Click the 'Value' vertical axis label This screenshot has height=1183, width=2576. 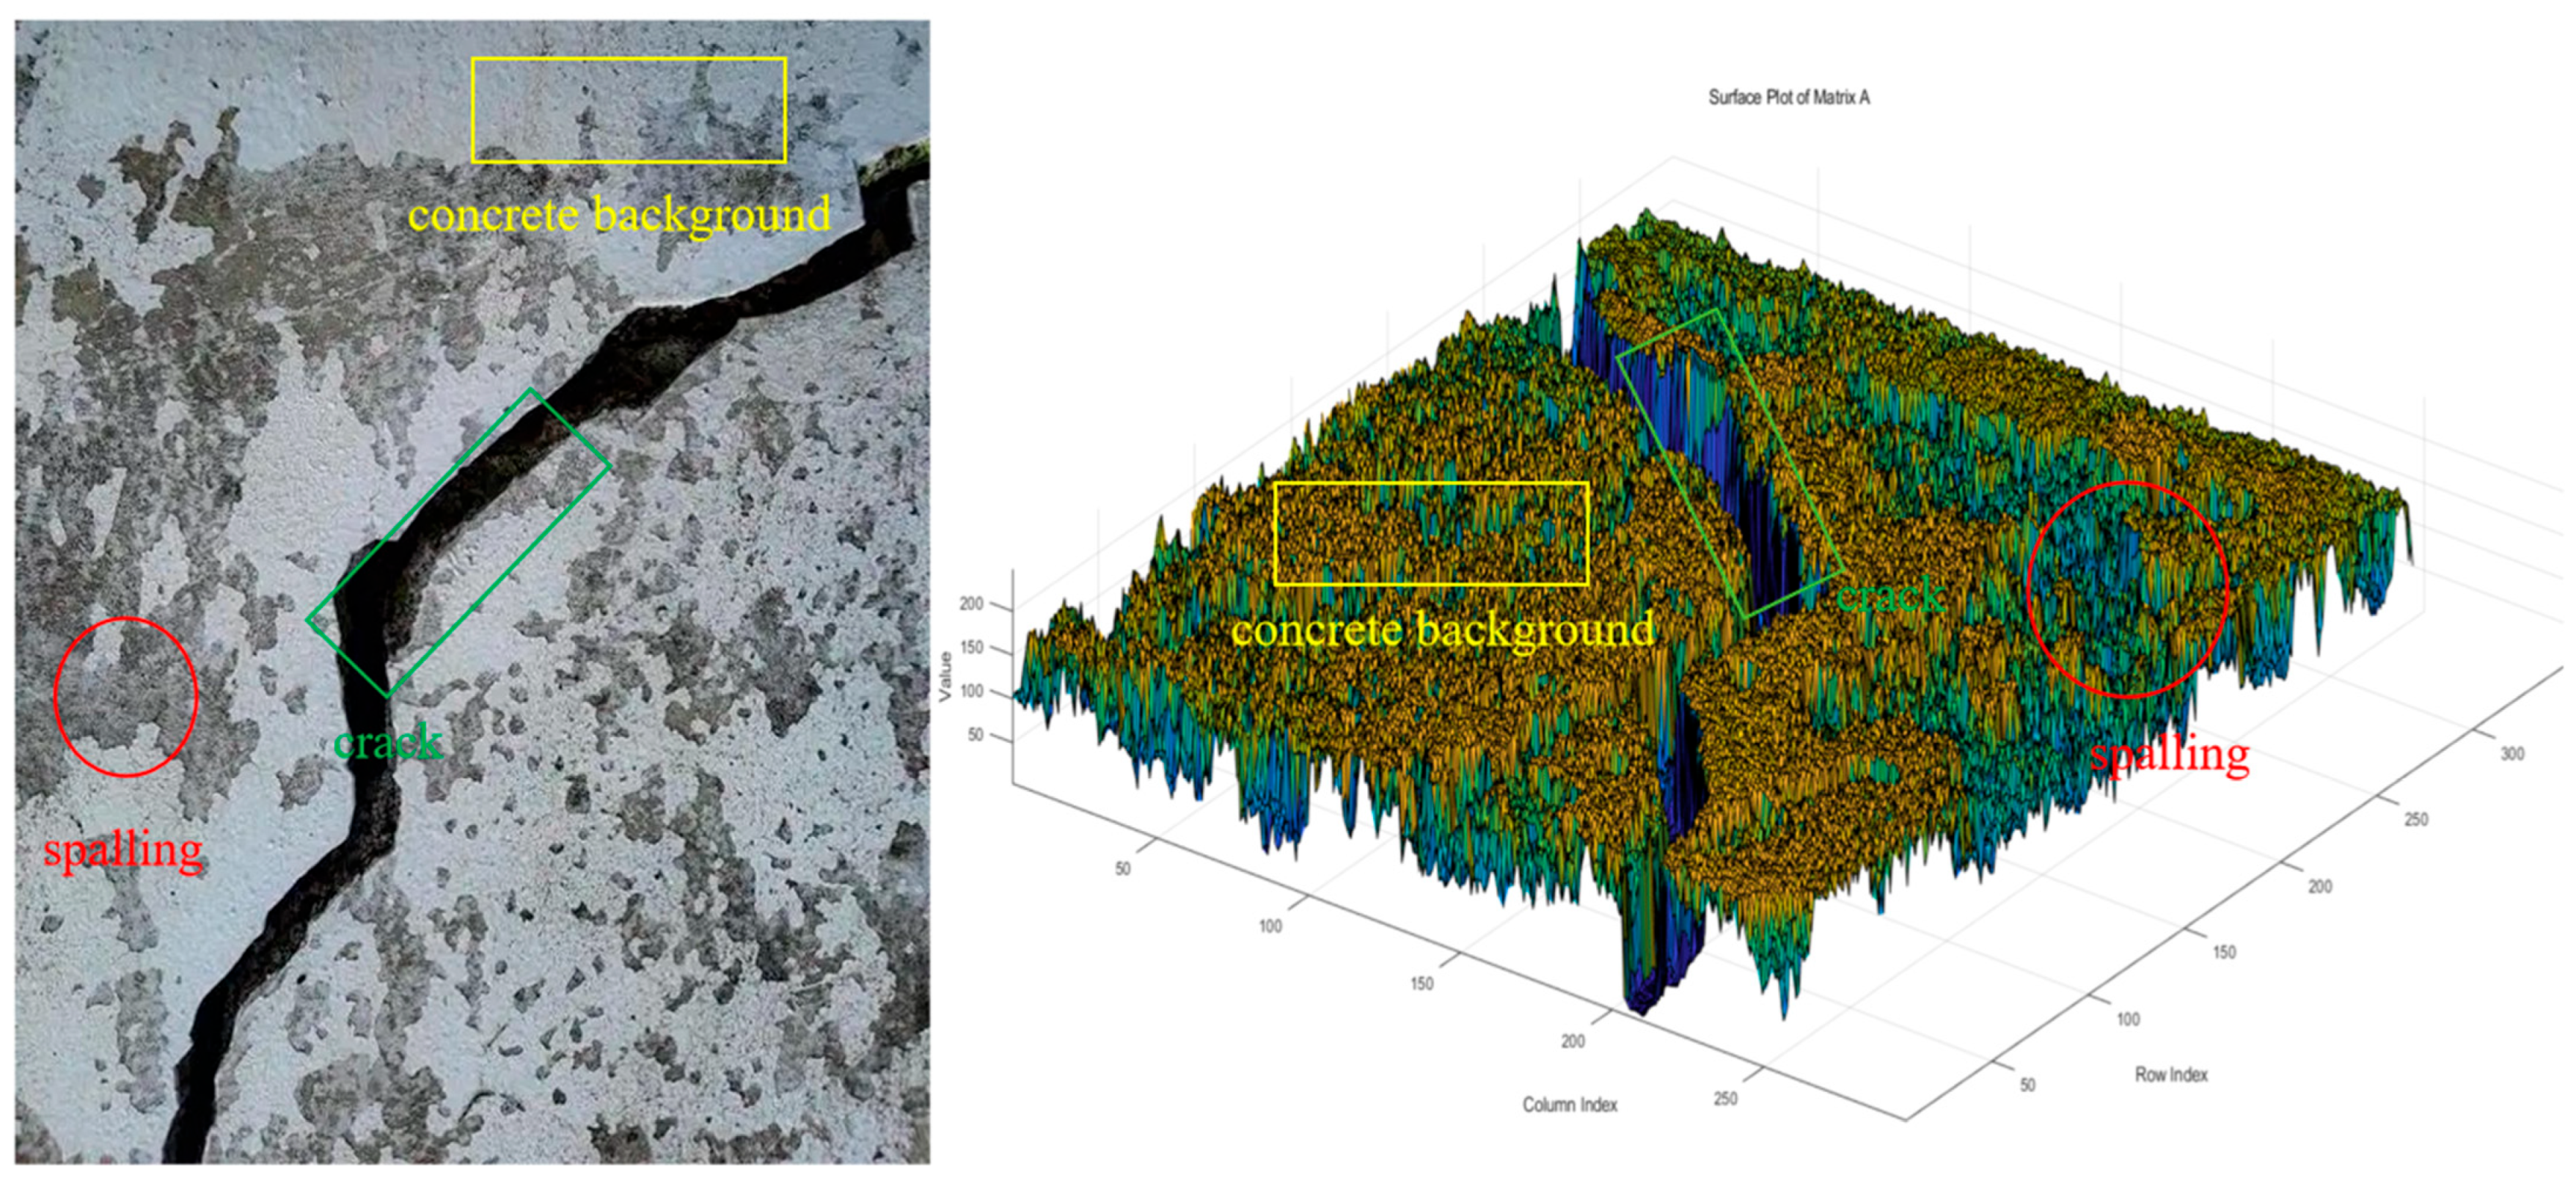(x=945, y=676)
